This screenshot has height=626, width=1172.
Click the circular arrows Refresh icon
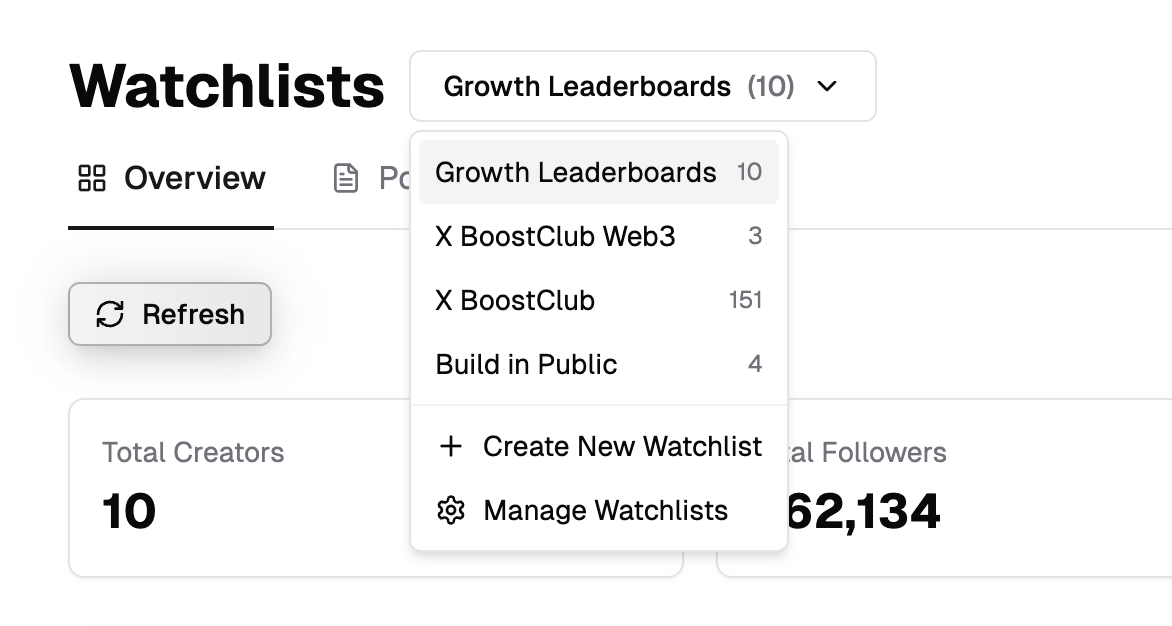[x=110, y=314]
